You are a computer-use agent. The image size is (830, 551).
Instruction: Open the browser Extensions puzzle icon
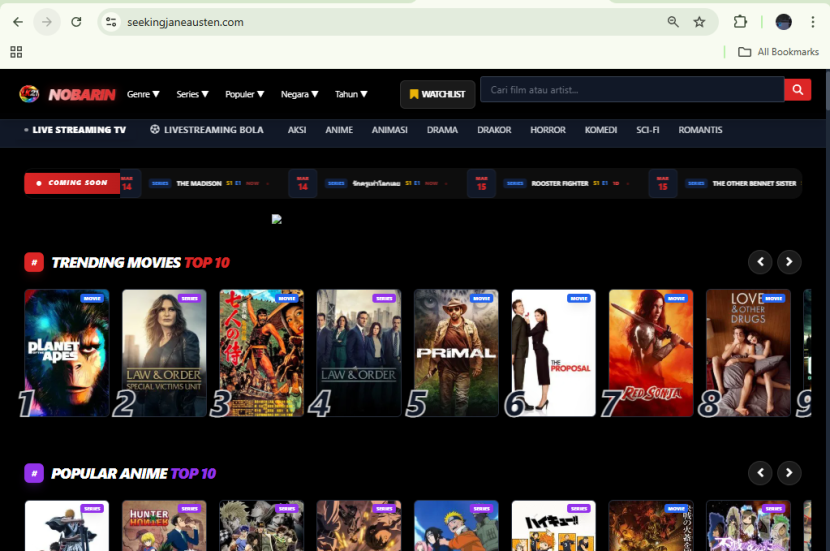741,22
